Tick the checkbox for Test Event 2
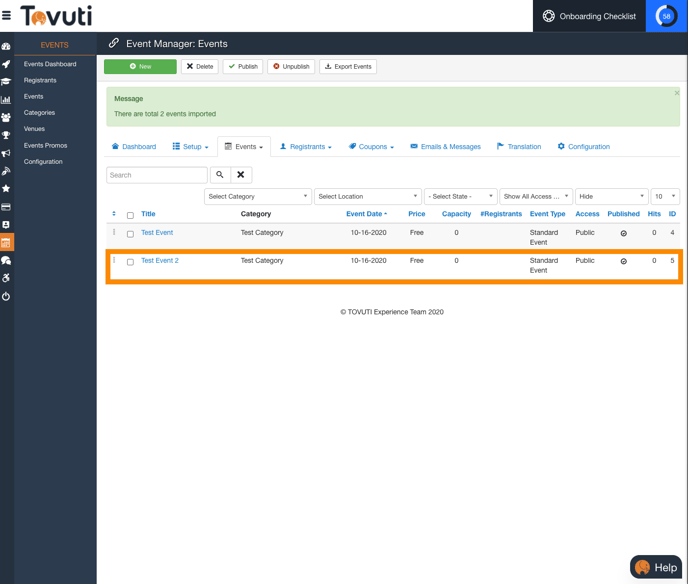The height and width of the screenshot is (584, 688). [x=130, y=262]
